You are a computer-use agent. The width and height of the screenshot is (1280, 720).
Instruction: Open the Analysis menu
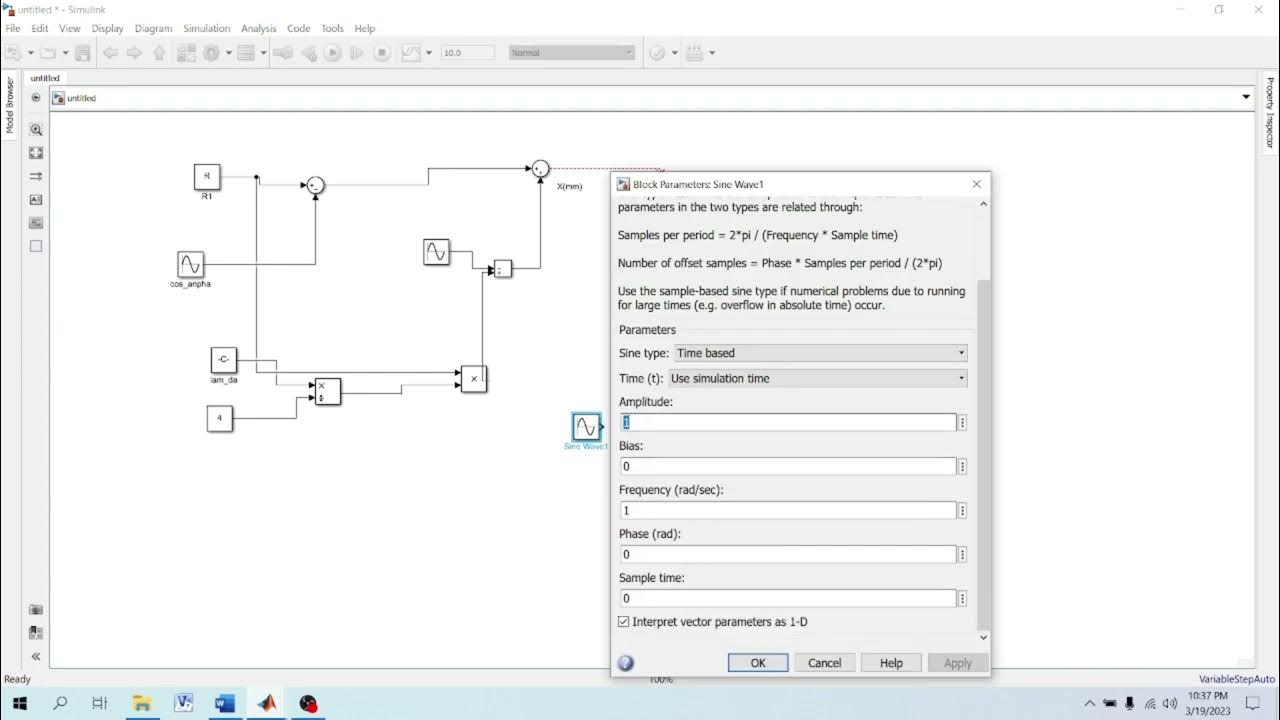click(258, 29)
